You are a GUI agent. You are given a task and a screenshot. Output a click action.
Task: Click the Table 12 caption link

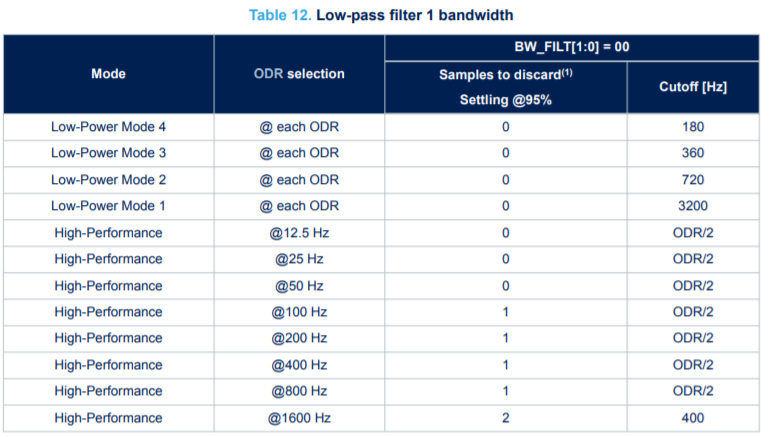point(280,15)
